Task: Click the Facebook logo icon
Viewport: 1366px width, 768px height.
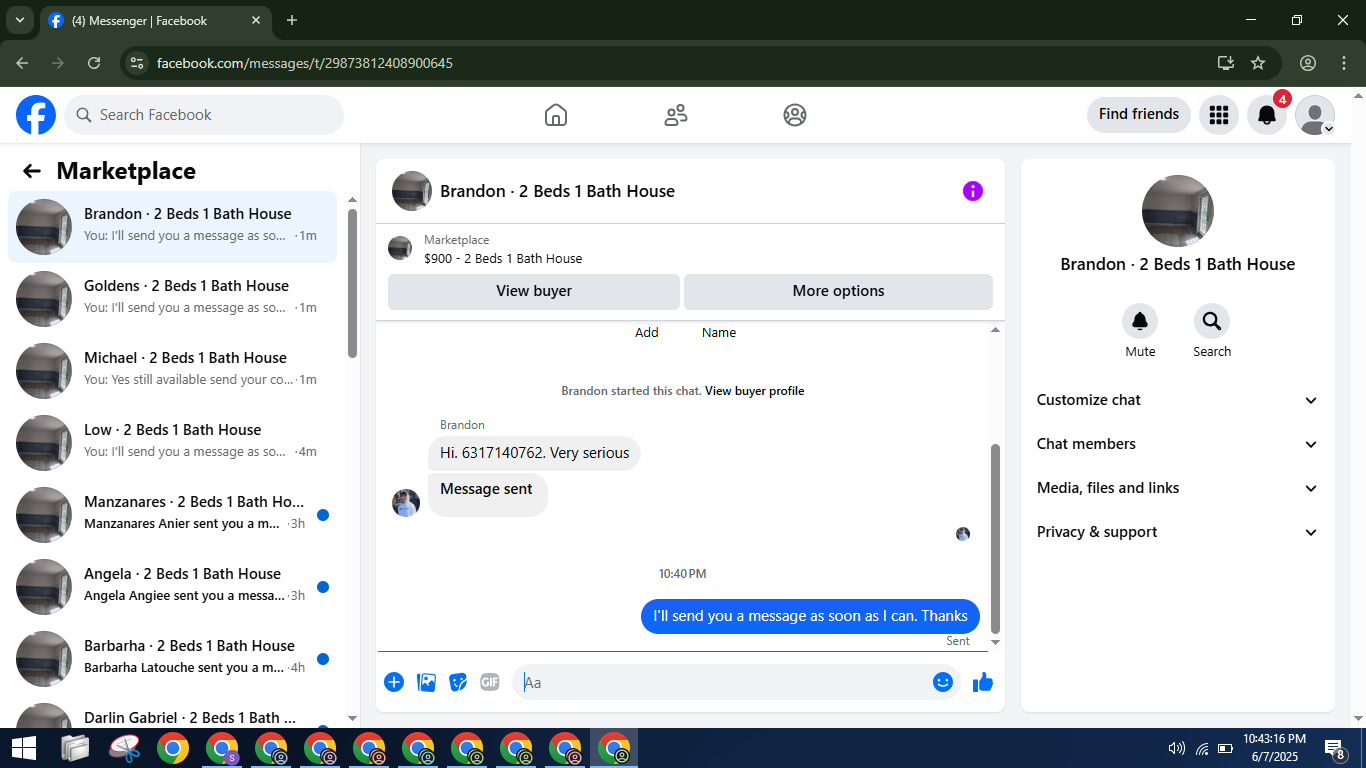Action: [36, 115]
